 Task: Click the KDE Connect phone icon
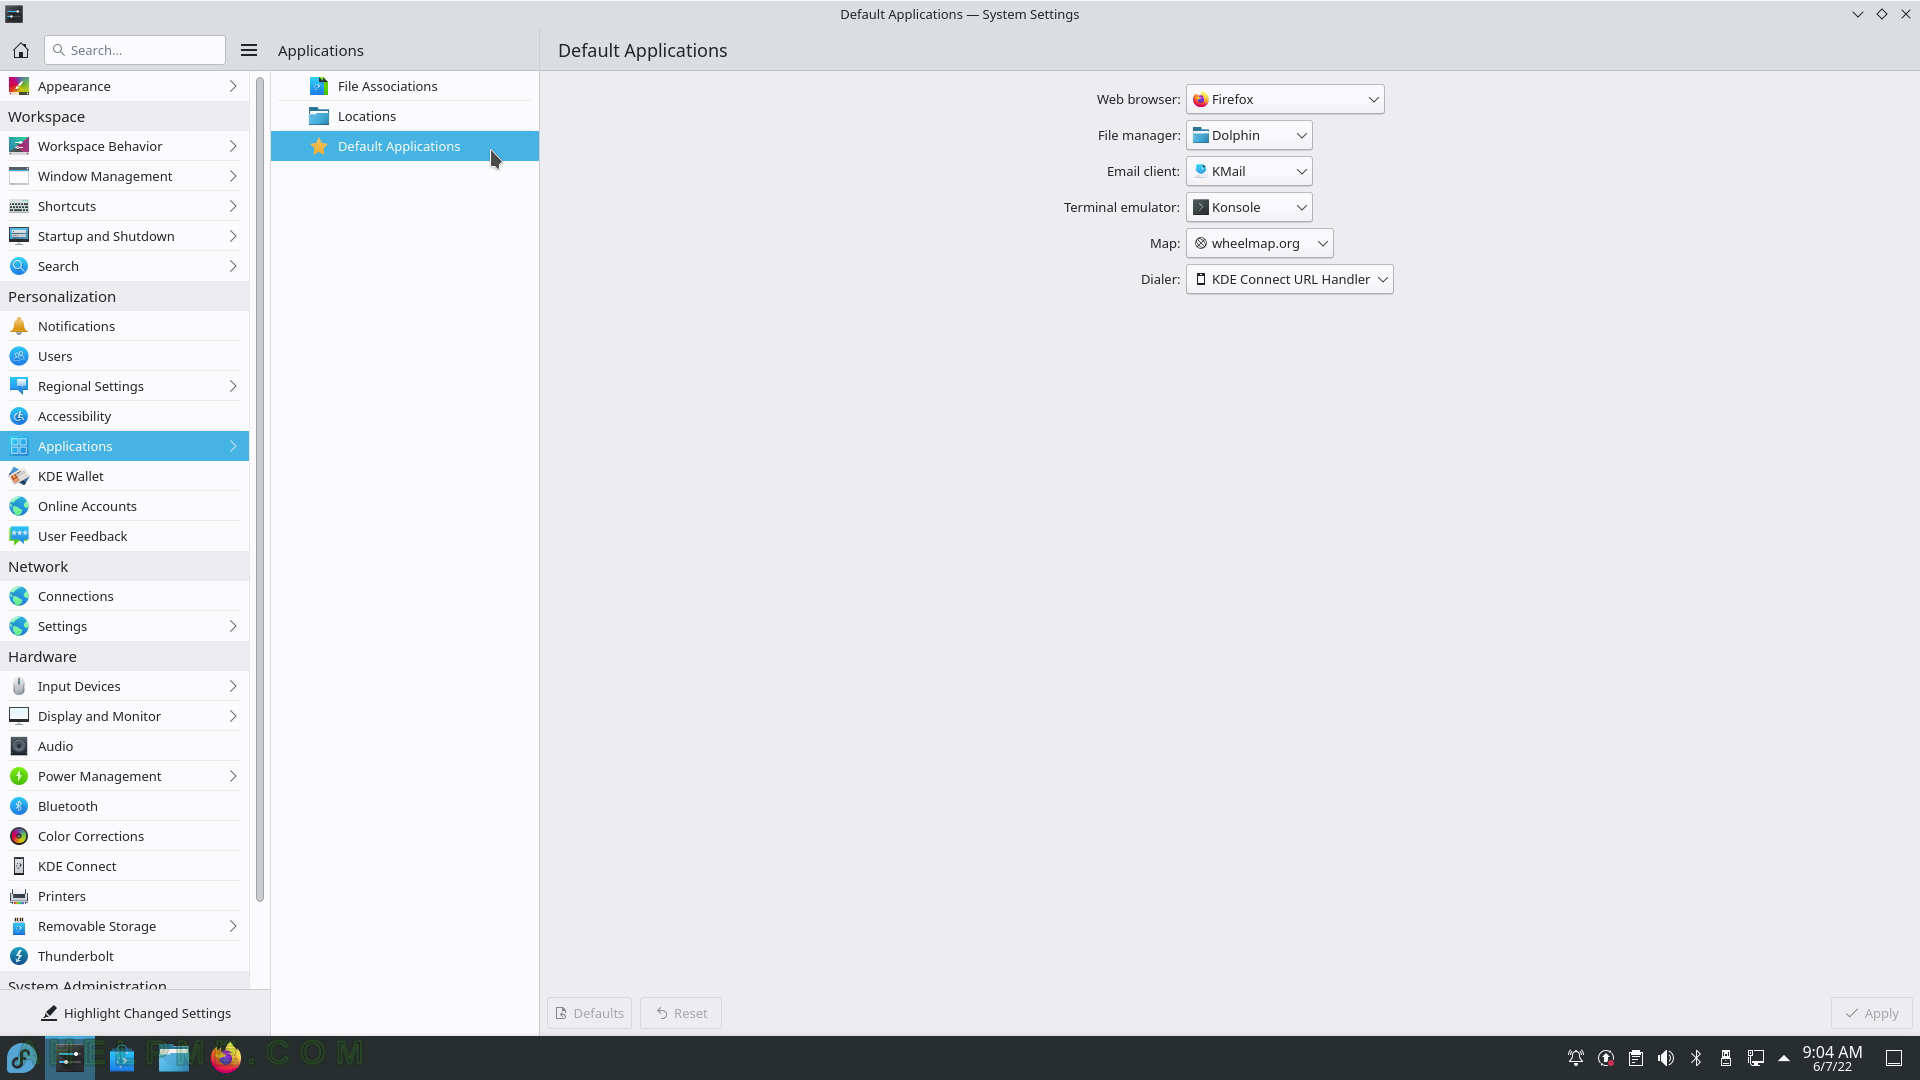coord(19,866)
